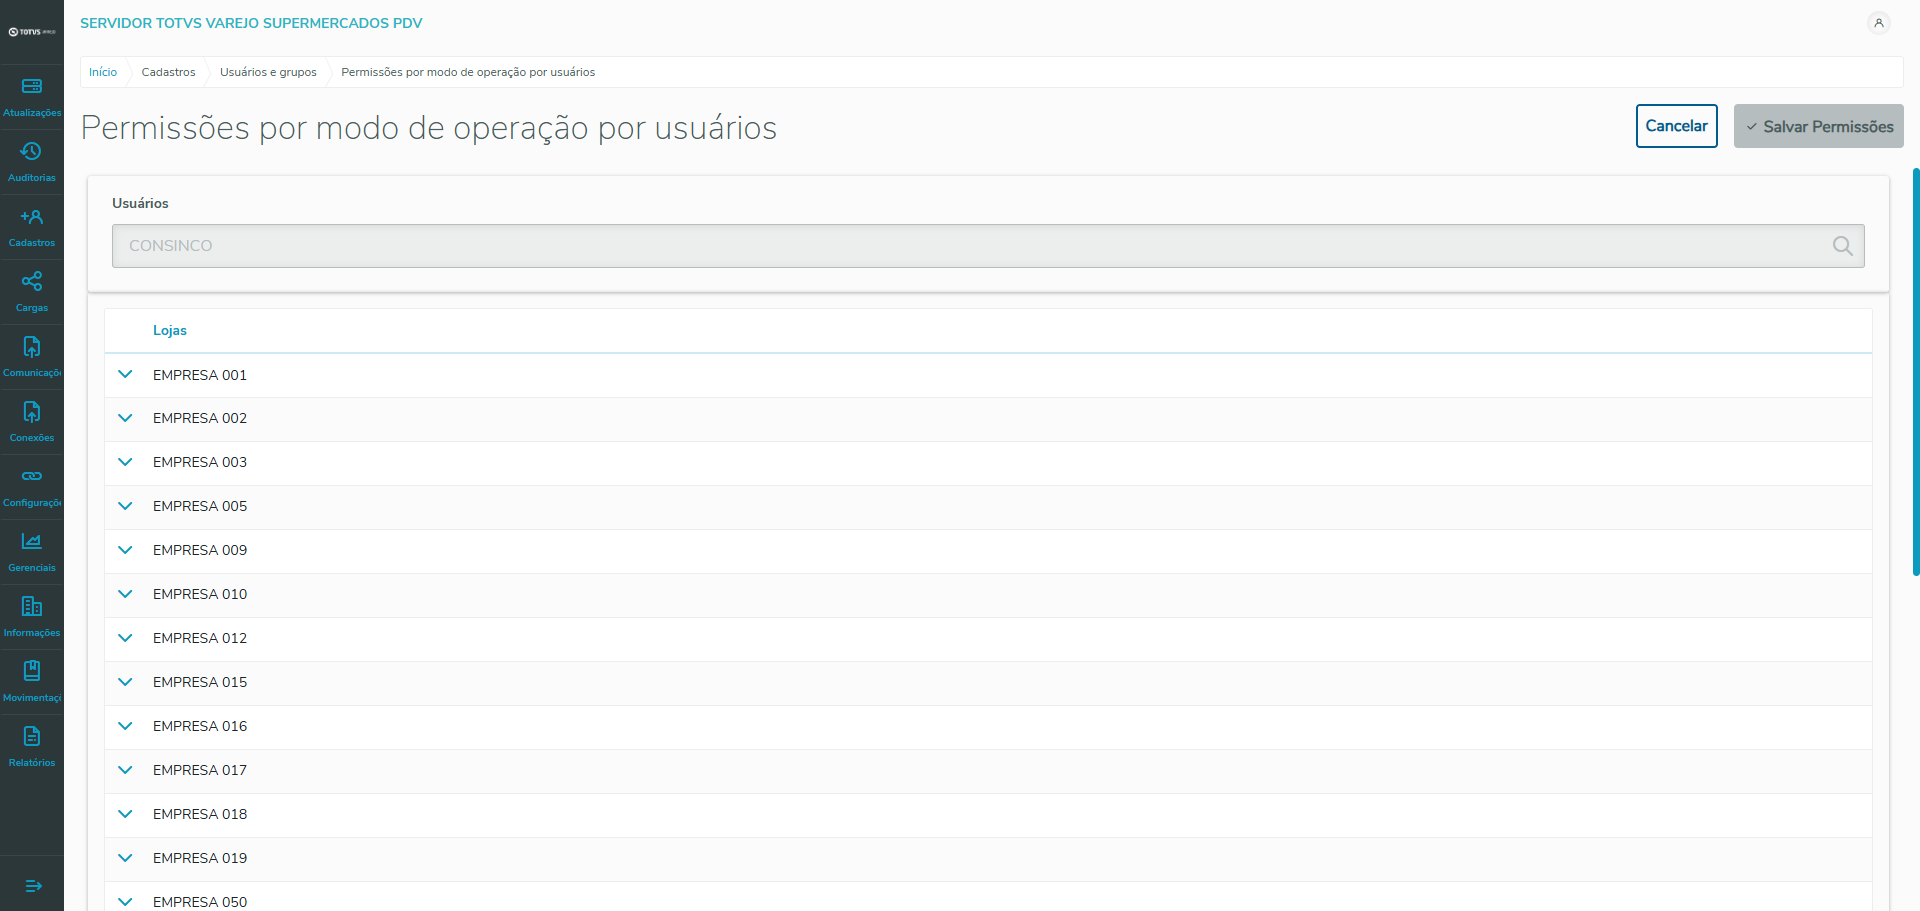Go to Início breadcrumb
The width and height of the screenshot is (1920, 911).
tap(103, 72)
